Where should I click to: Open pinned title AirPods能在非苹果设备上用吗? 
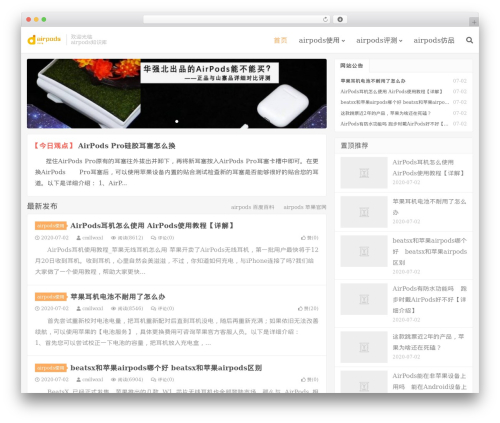click(x=429, y=381)
